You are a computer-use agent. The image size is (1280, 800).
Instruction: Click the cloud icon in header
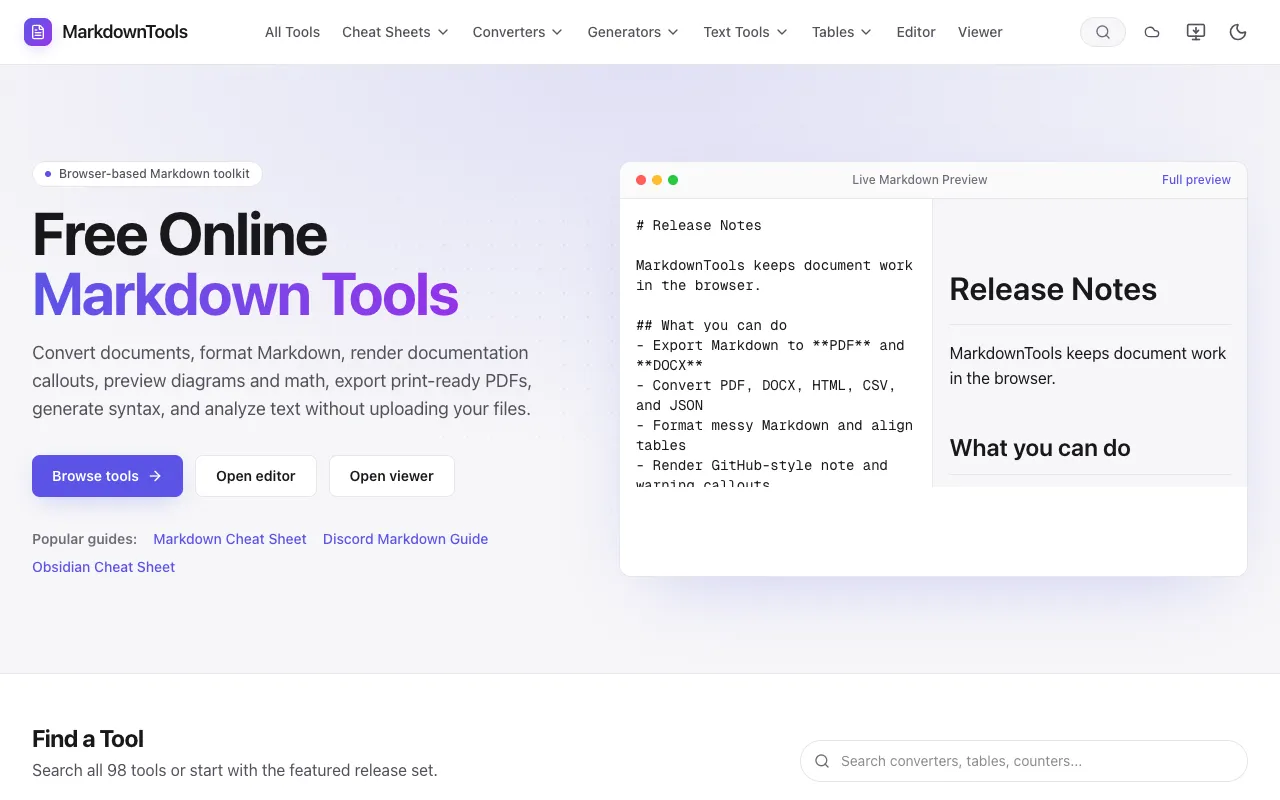[1152, 32]
